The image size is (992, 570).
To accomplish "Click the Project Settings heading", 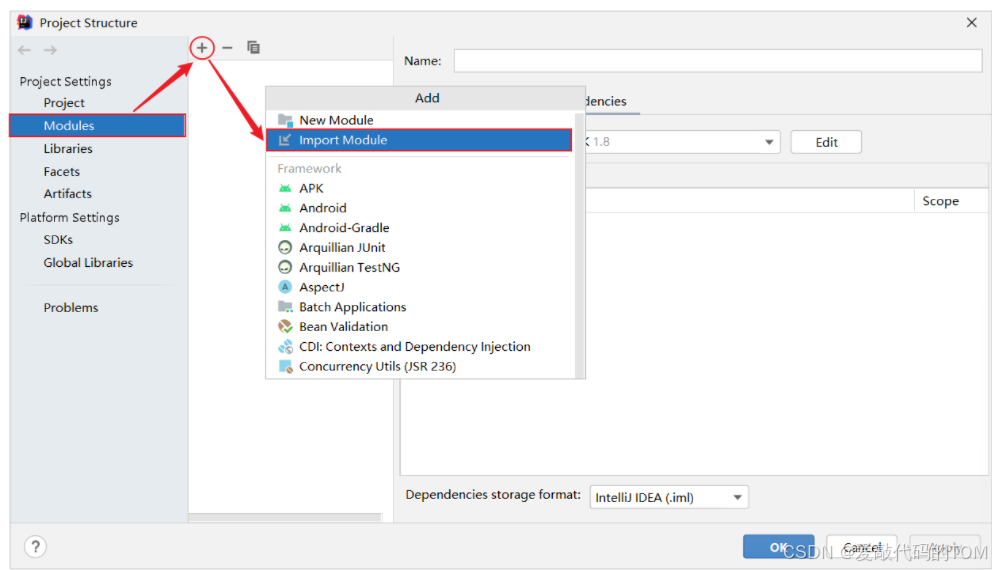I will click(x=65, y=82).
